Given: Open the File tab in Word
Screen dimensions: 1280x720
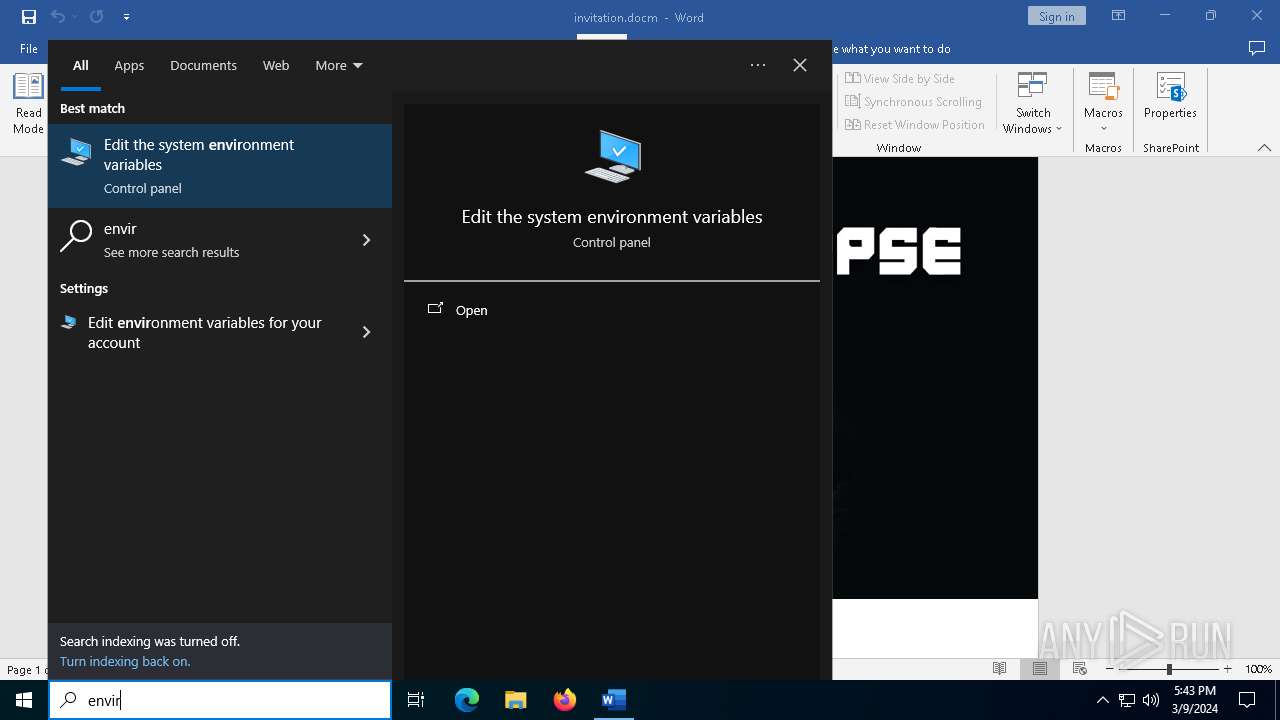Looking at the screenshot, I should coord(29,48).
